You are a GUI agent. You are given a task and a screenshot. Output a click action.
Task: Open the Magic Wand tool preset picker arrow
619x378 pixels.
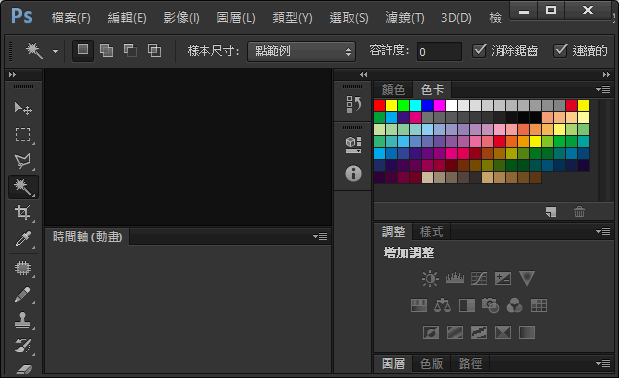pyautogui.click(x=55, y=51)
